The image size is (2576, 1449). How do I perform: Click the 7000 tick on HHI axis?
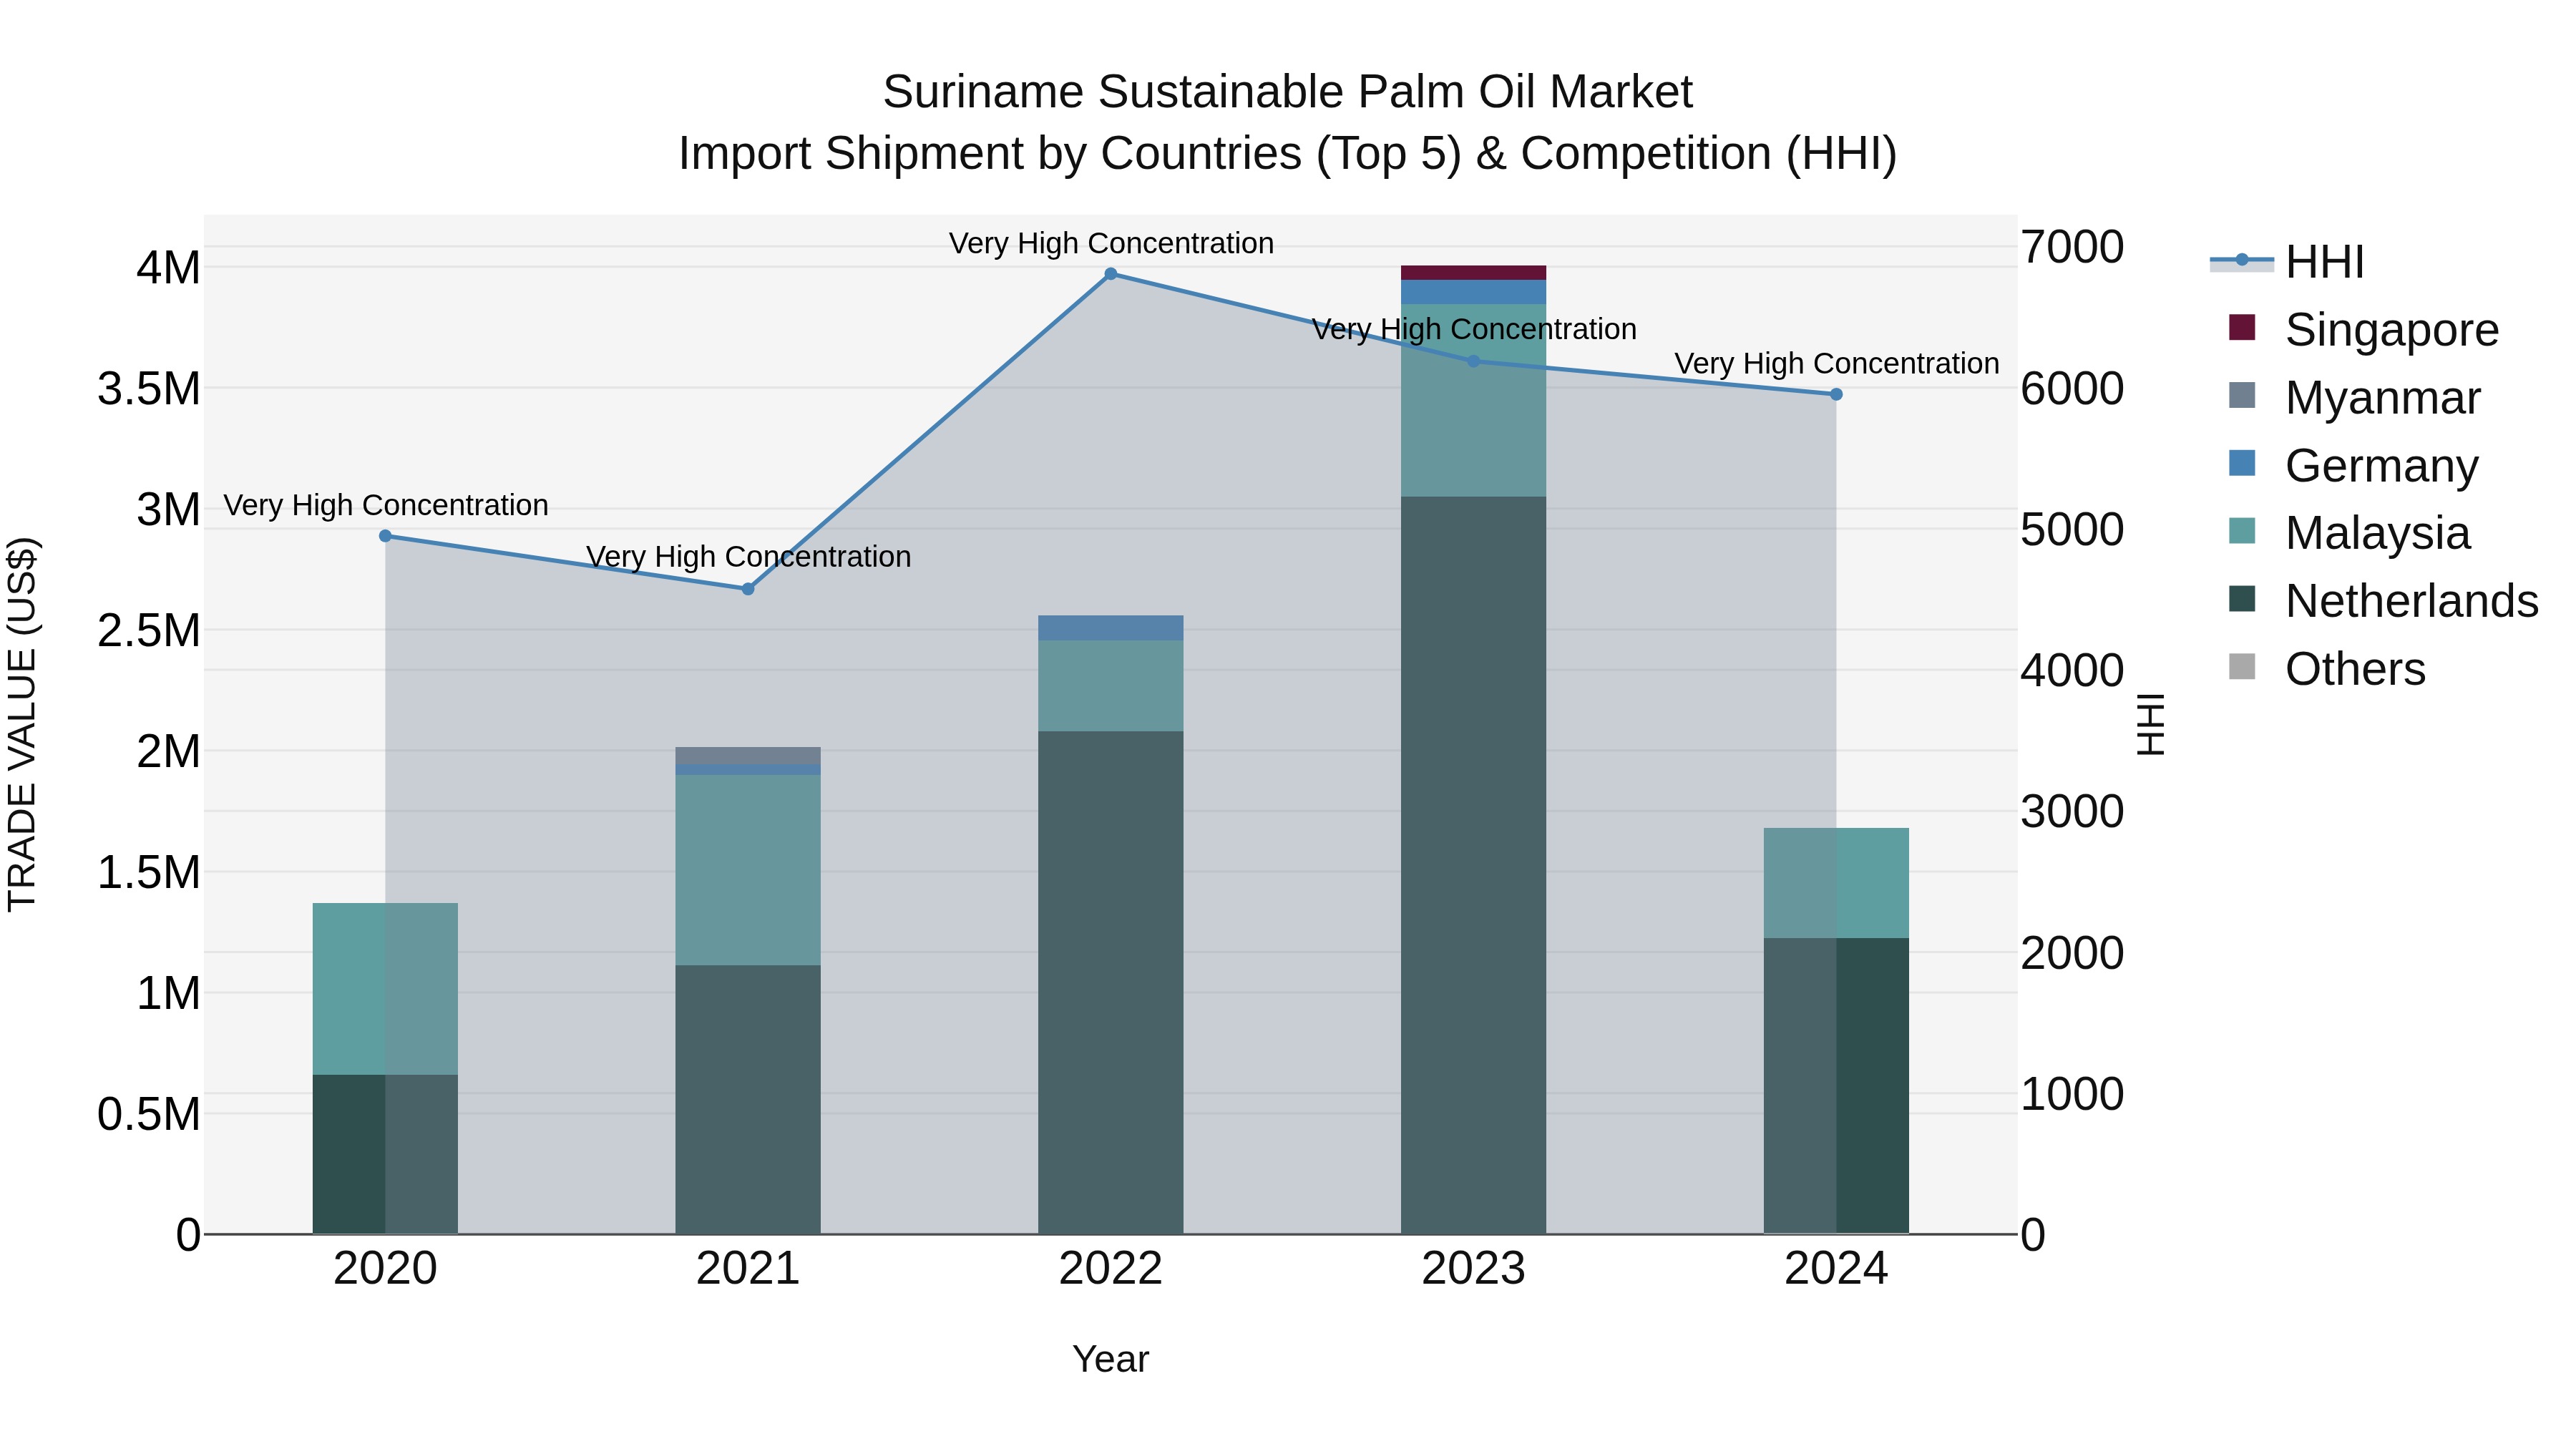(x=2072, y=247)
